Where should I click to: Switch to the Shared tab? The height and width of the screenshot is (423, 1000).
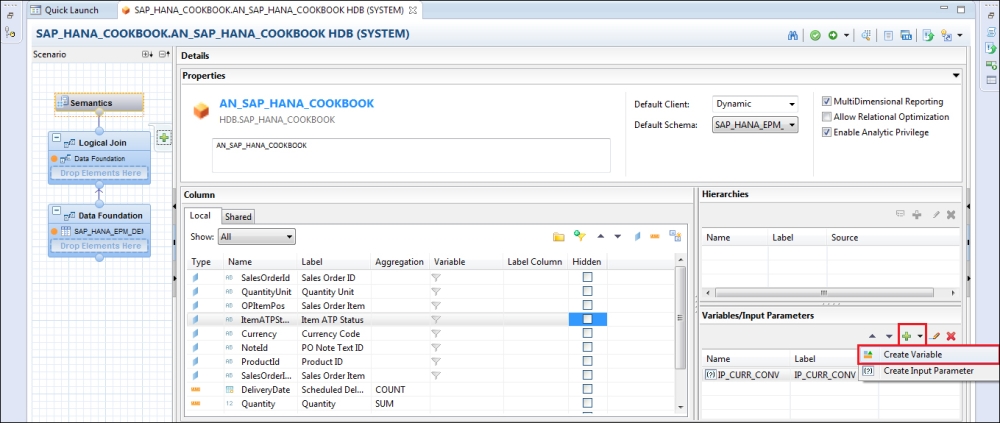point(238,217)
